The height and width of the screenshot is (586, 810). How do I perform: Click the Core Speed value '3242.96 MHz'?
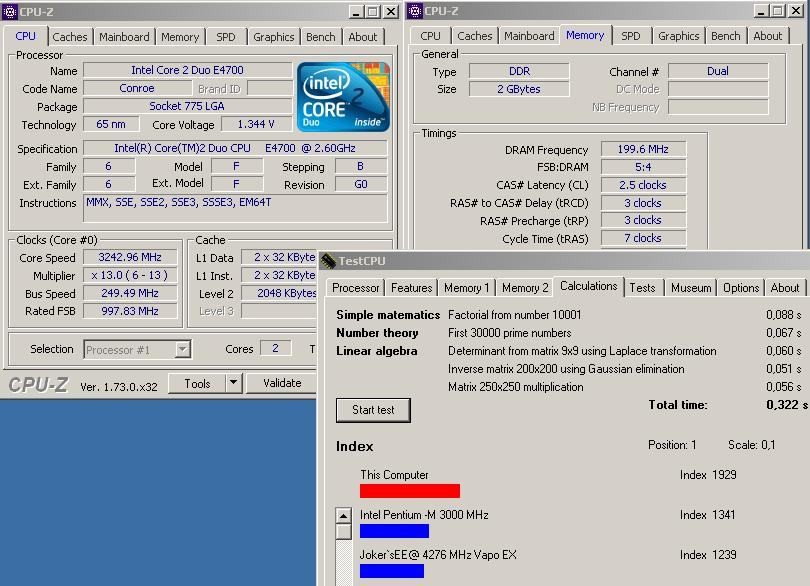130,257
